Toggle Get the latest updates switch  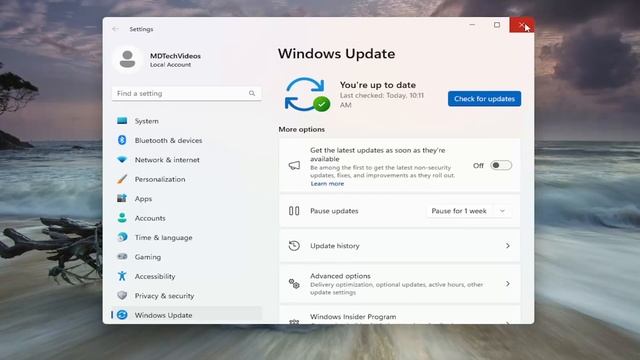[x=501, y=165]
